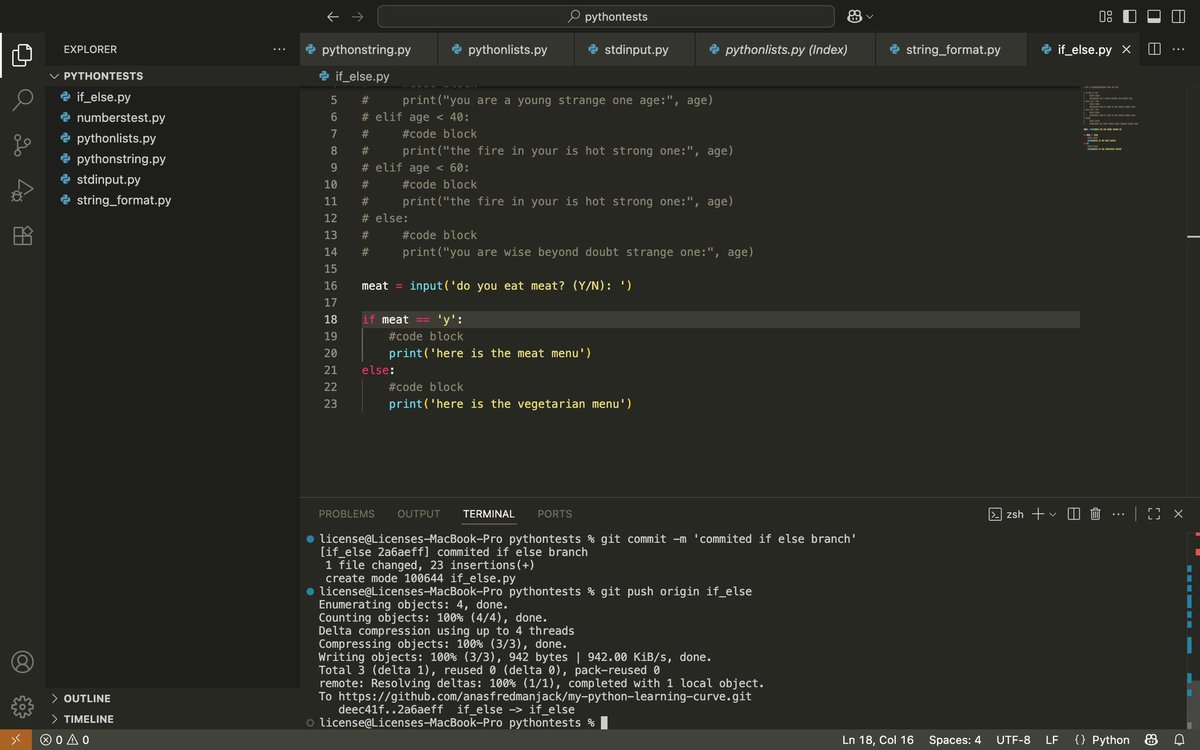
Task: Split the terminal pane
Action: coord(1074,514)
